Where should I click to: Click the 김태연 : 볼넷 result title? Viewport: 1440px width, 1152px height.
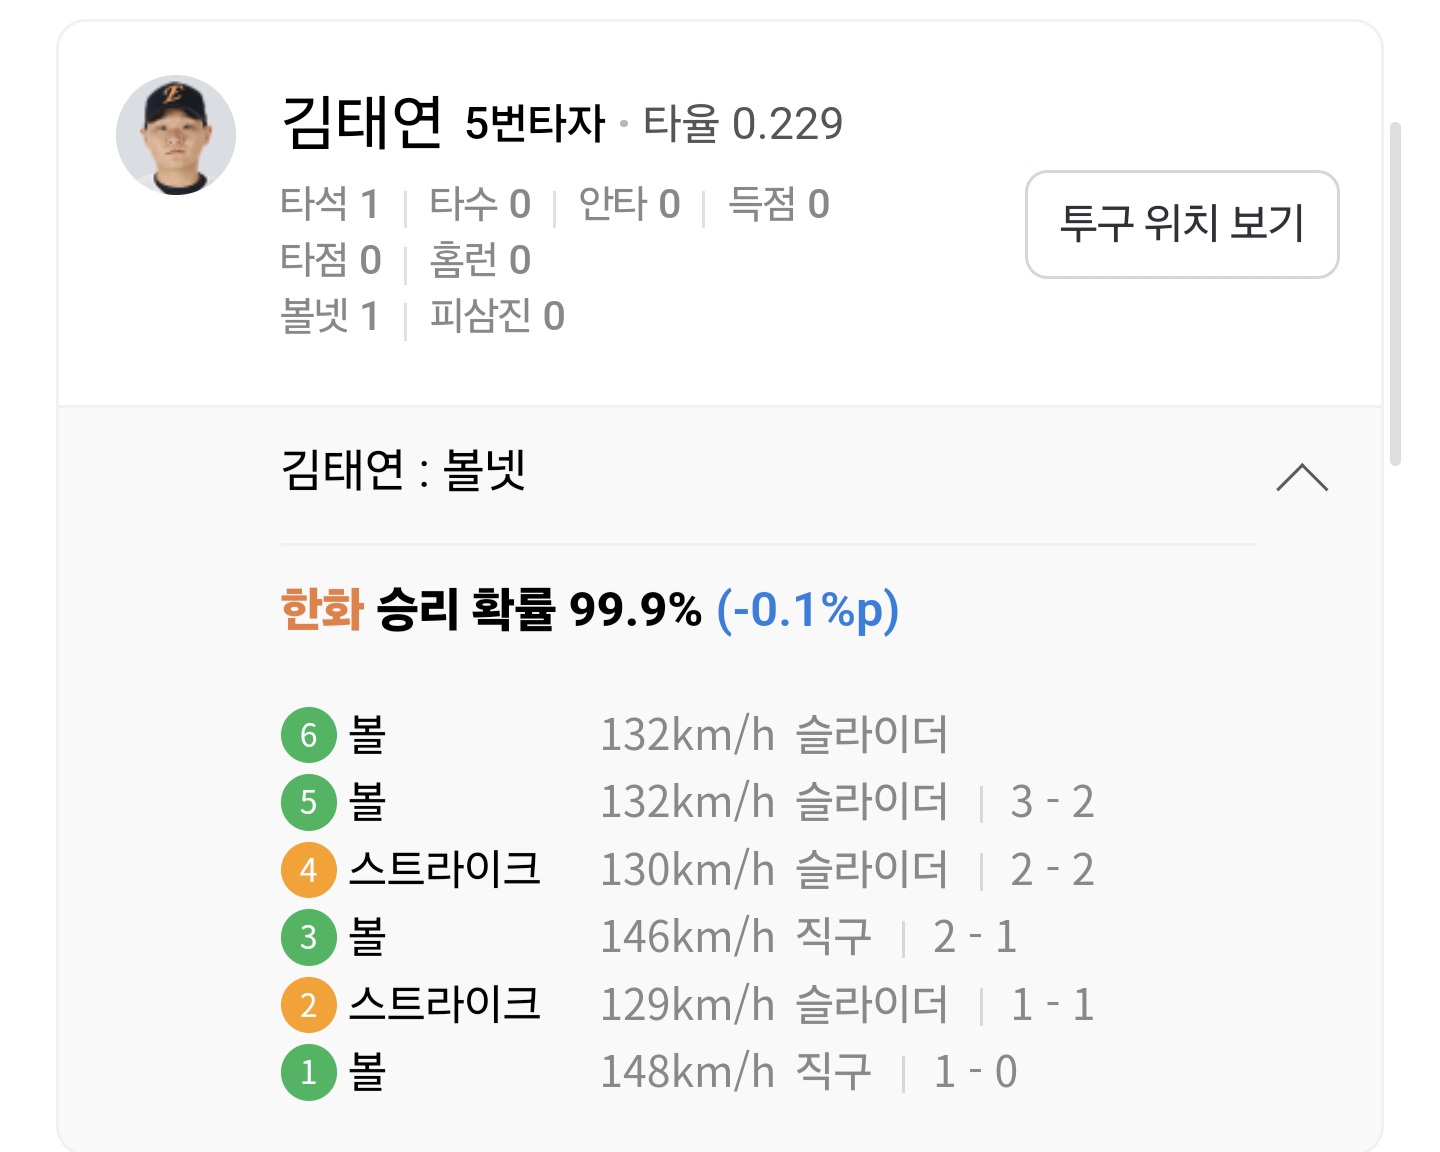tap(404, 470)
